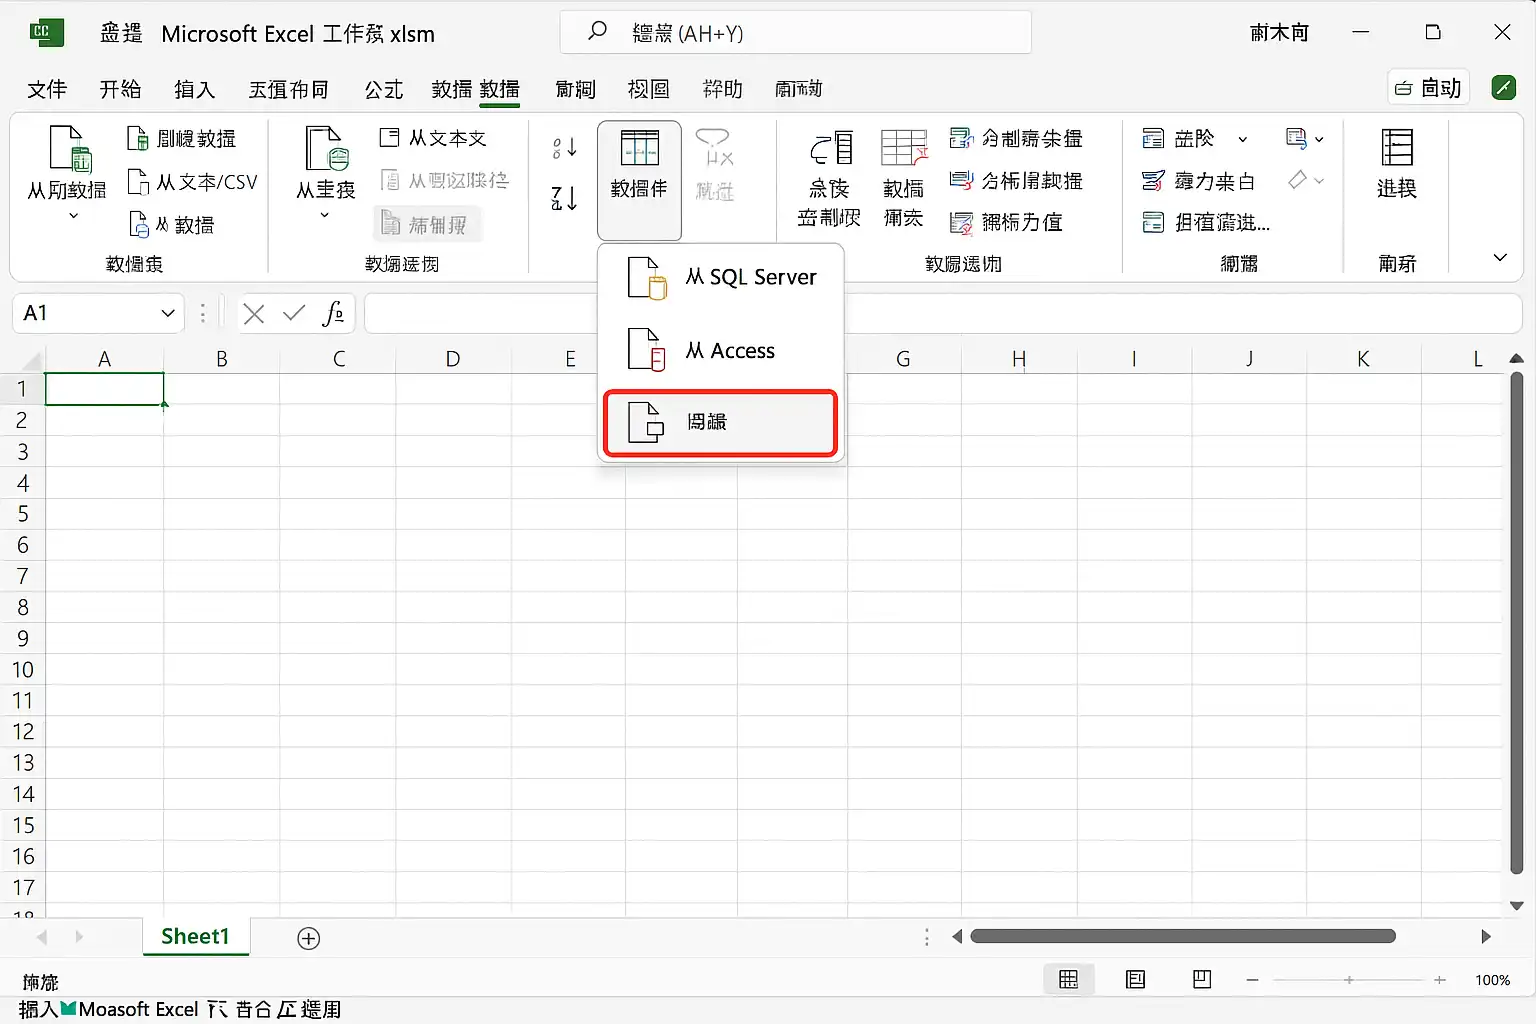Add a new sheet with plus icon
1536x1024 pixels.
(x=309, y=938)
